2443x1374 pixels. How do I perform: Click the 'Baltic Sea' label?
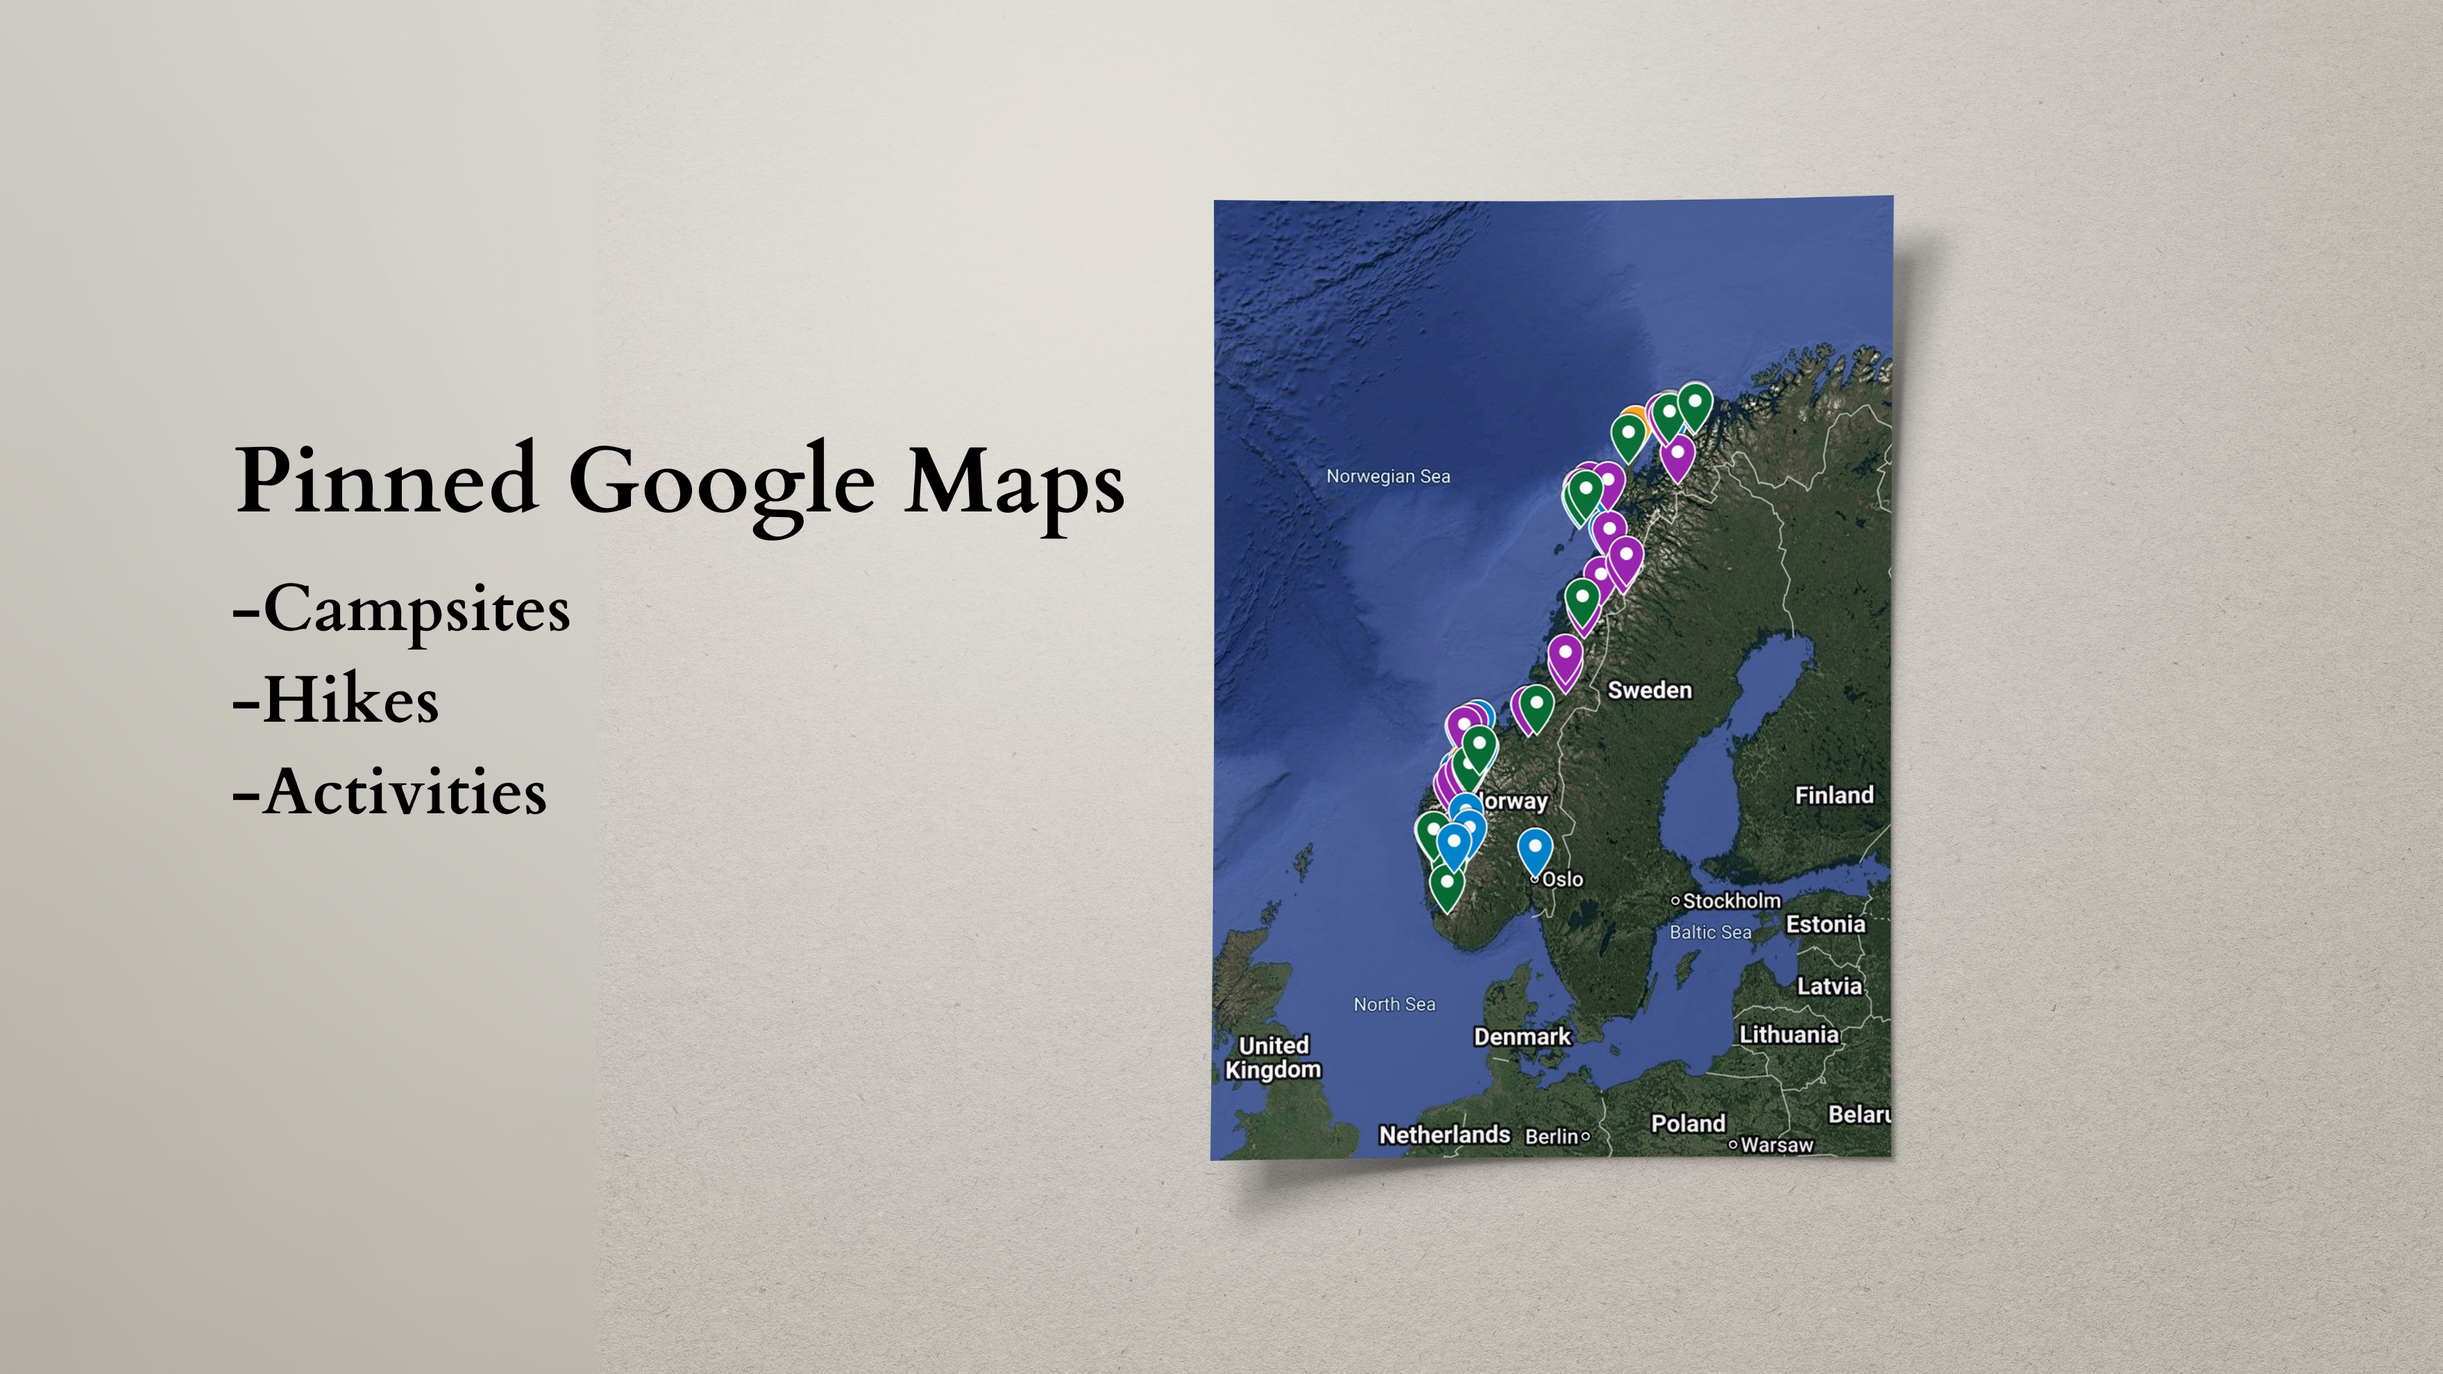click(1710, 932)
